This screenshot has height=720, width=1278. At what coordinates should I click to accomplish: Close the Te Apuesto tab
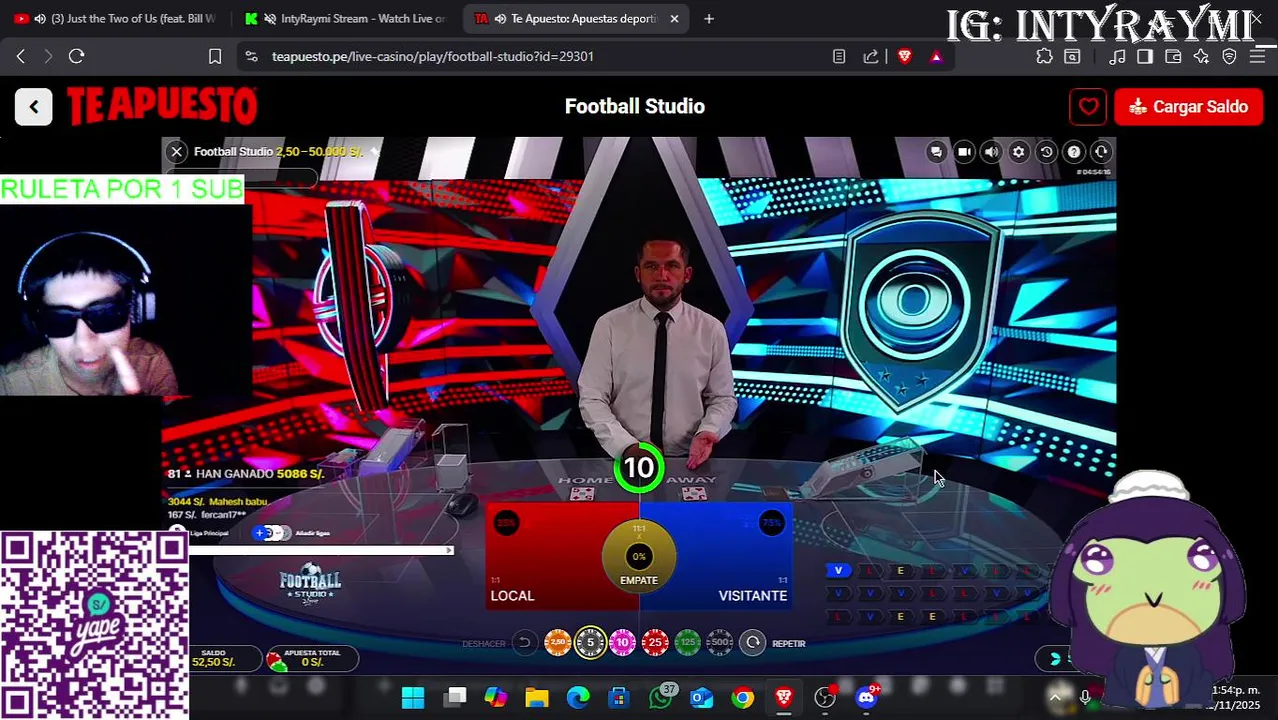[x=674, y=19]
